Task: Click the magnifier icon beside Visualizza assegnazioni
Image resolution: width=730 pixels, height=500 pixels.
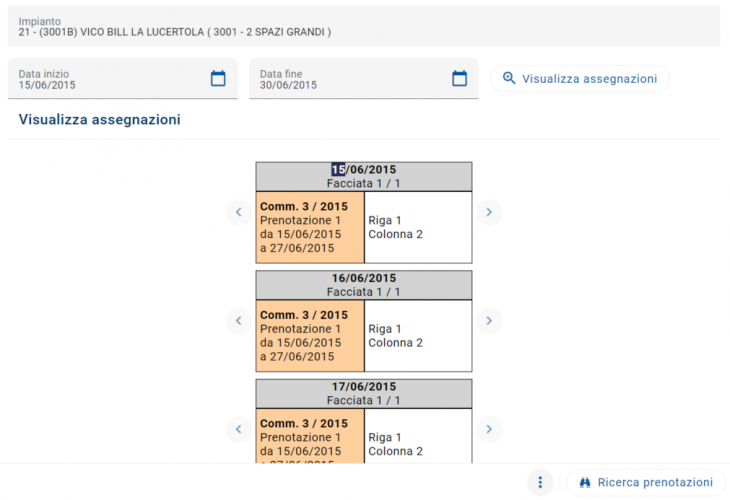Action: pos(509,78)
